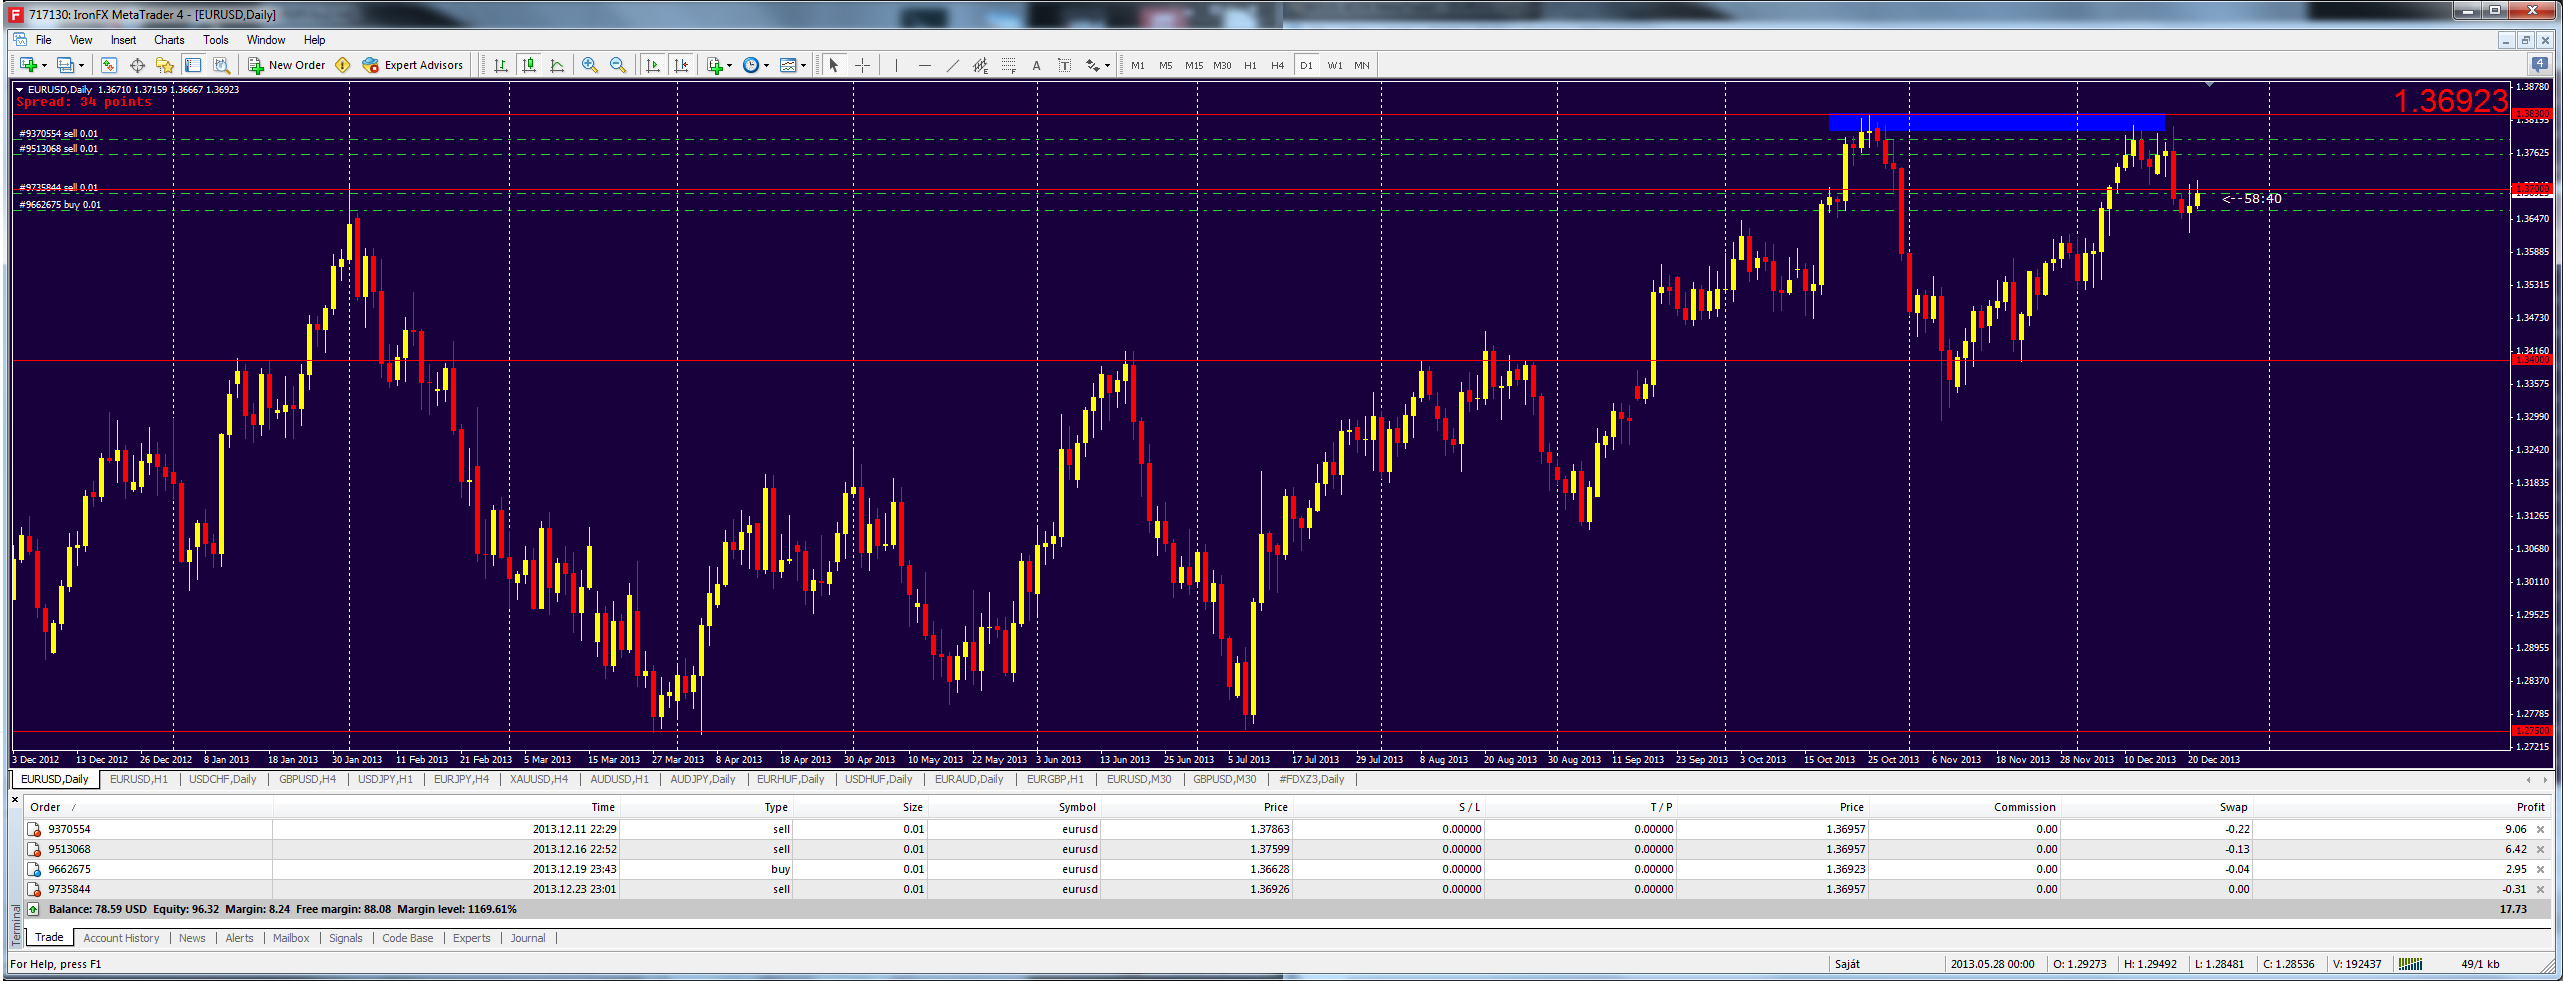Open the USDJPY,H1 chart tab
The width and height of the screenshot is (2563, 981).
[385, 779]
